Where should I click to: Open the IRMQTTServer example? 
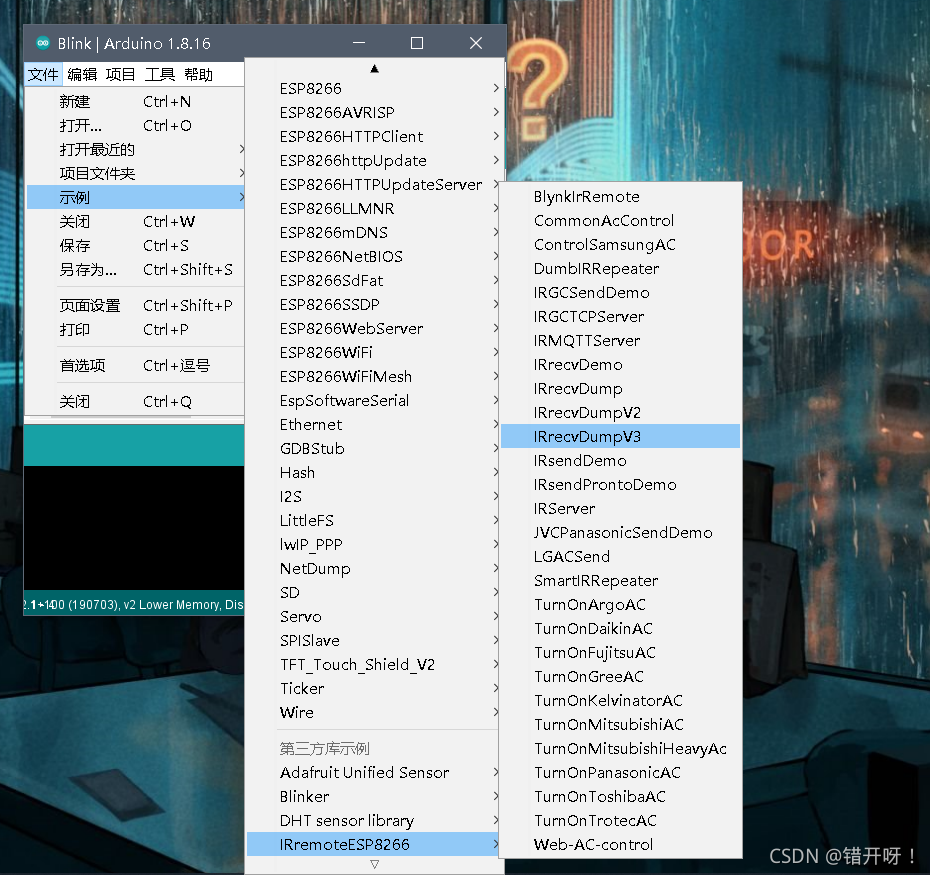pyautogui.click(x=620, y=341)
